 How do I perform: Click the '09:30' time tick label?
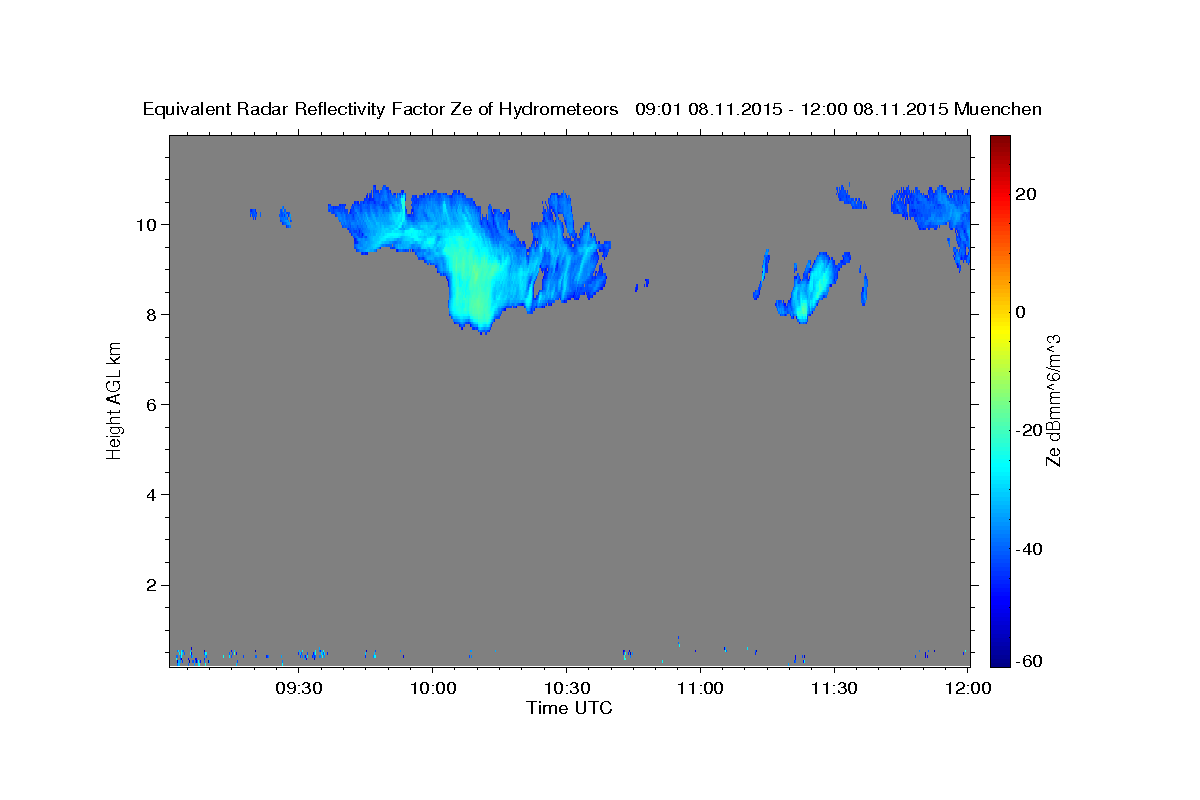pos(299,688)
